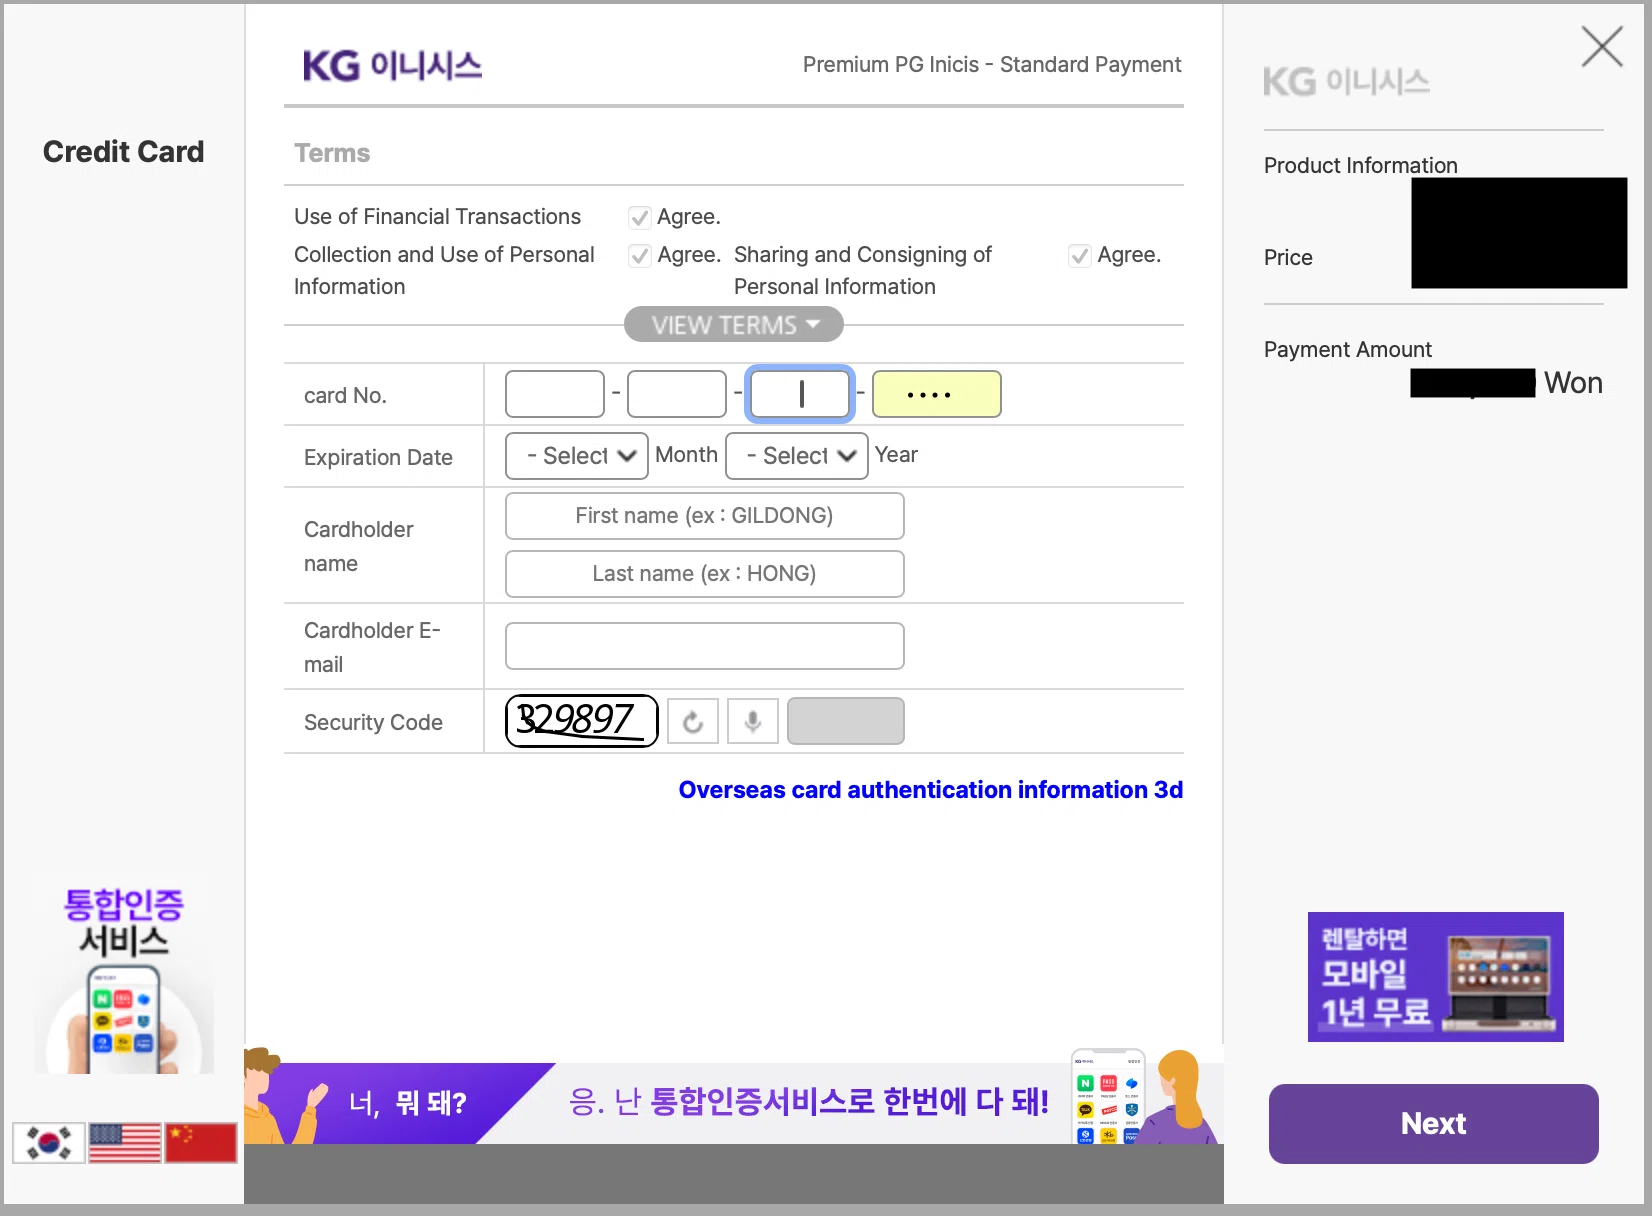This screenshot has height=1216, width=1652.
Task: Switch language to Chinese flag
Action: [x=201, y=1142]
